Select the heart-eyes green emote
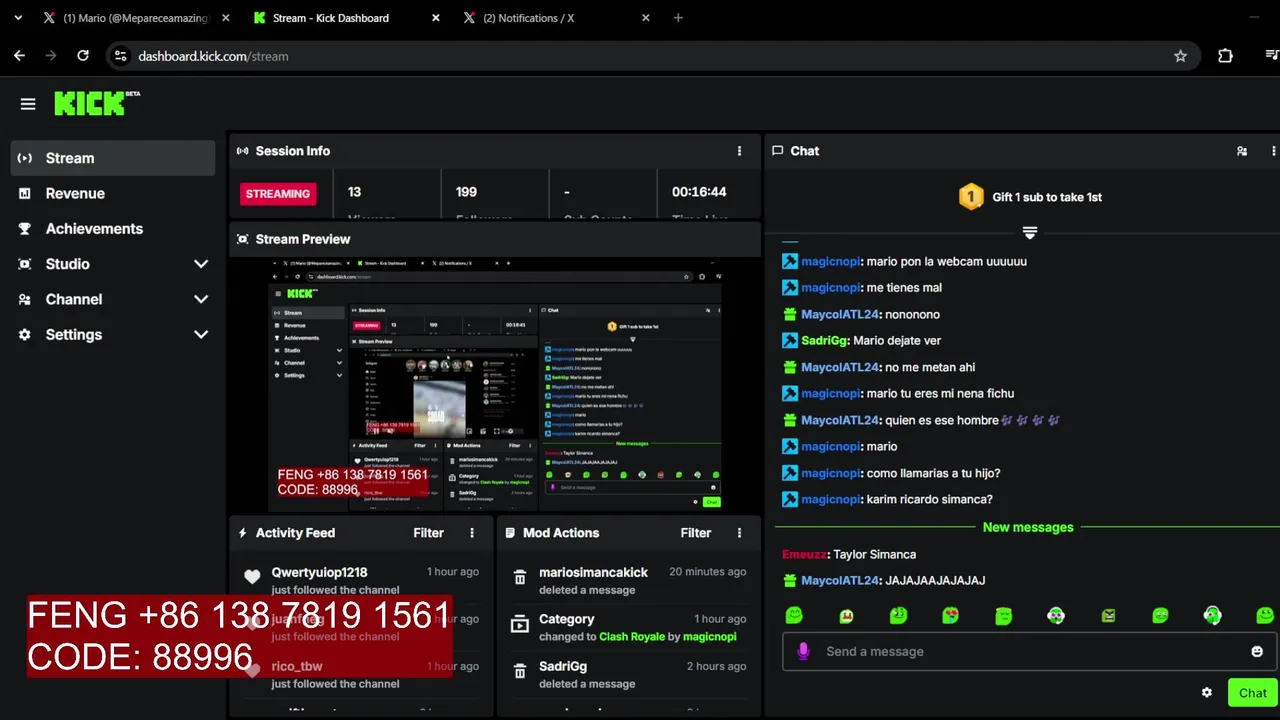The width and height of the screenshot is (1280, 720). 950,615
